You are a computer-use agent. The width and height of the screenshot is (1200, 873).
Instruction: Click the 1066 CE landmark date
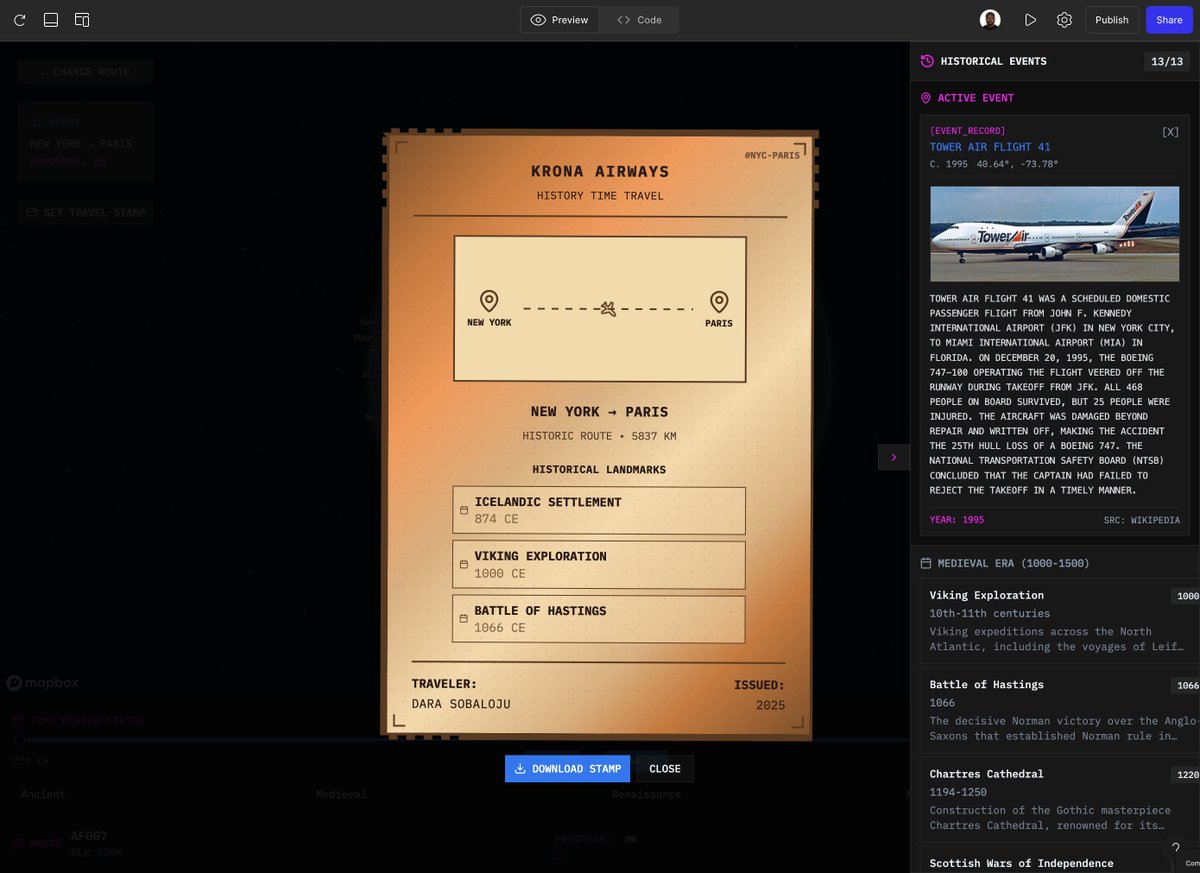coord(500,628)
